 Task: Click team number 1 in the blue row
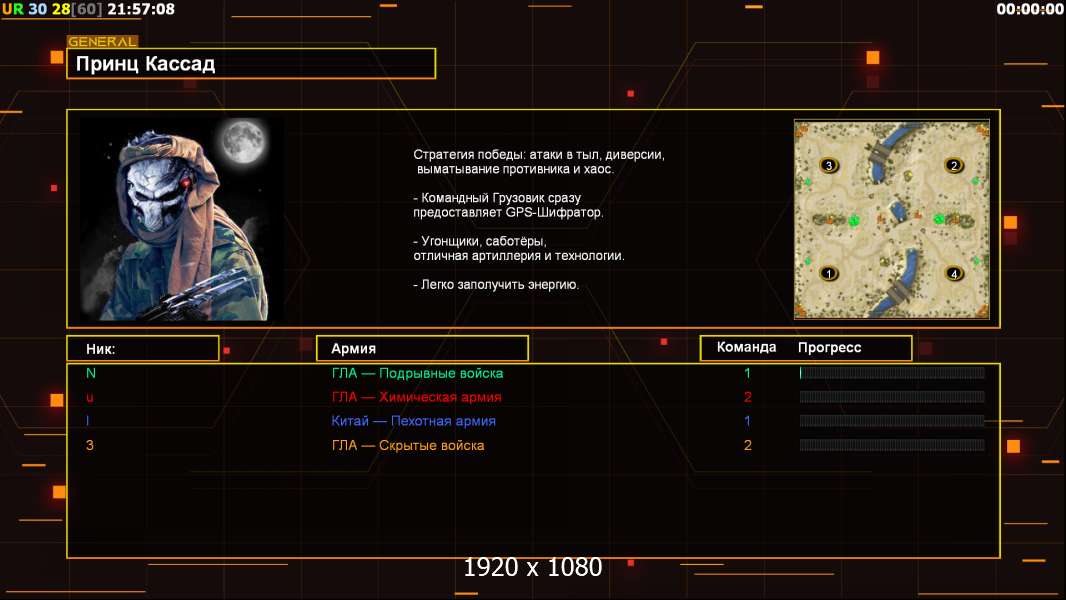[x=747, y=421]
